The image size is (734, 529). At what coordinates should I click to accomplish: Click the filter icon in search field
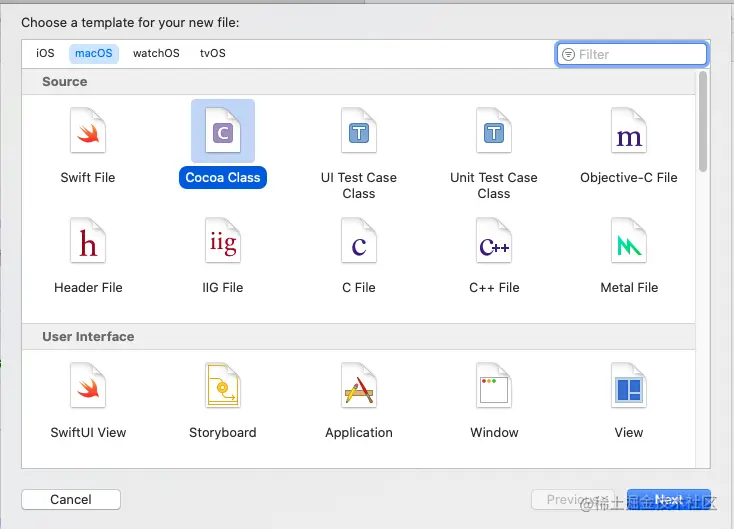(568, 54)
